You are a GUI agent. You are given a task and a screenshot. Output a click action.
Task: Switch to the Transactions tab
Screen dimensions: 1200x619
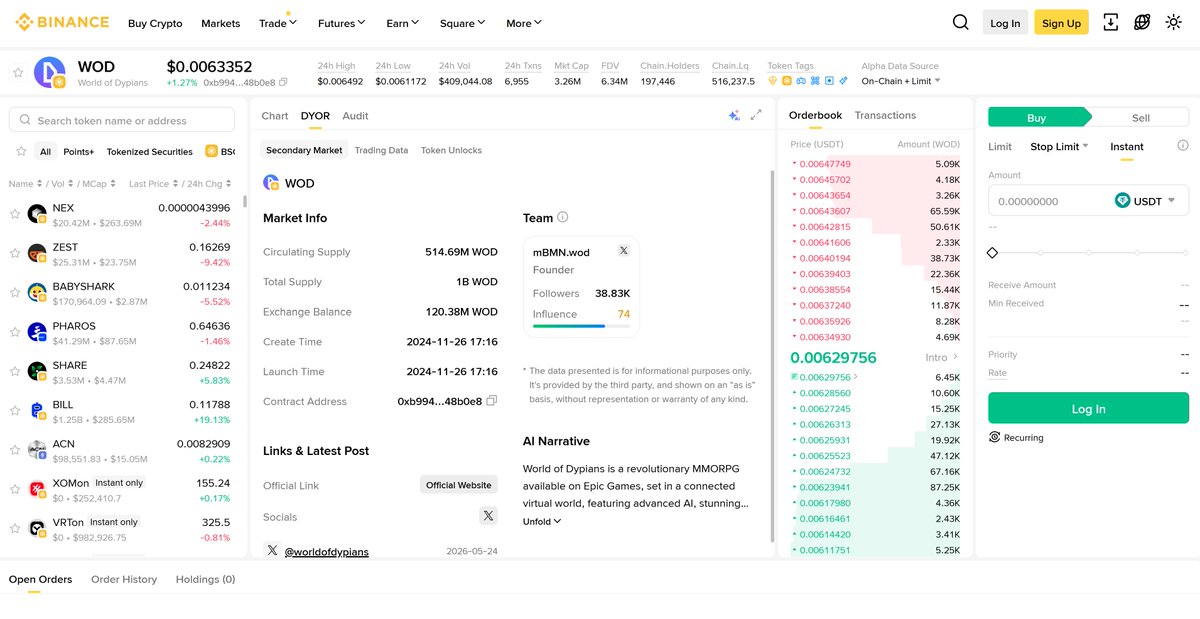point(885,115)
